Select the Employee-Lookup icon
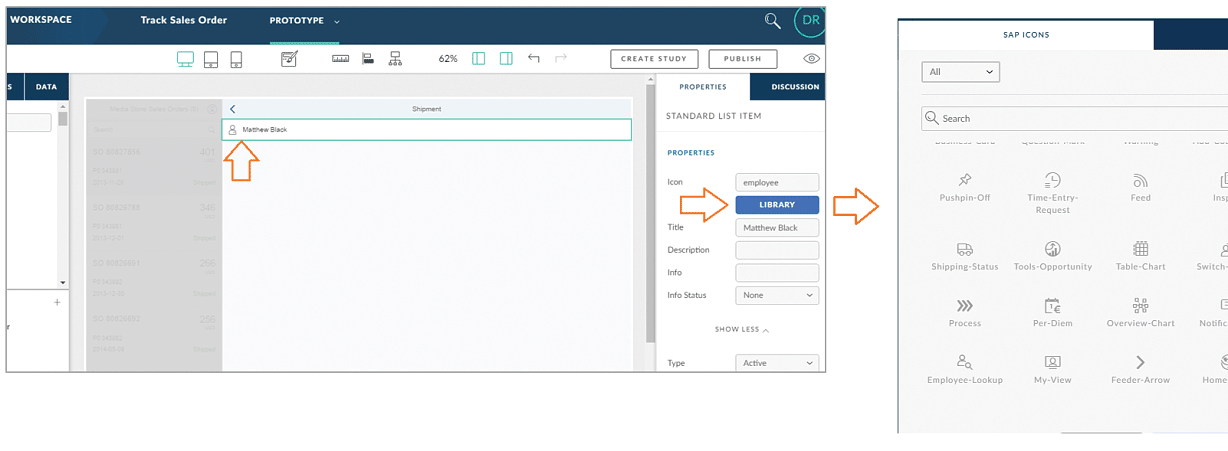This screenshot has height=451, width=1228. 964,368
